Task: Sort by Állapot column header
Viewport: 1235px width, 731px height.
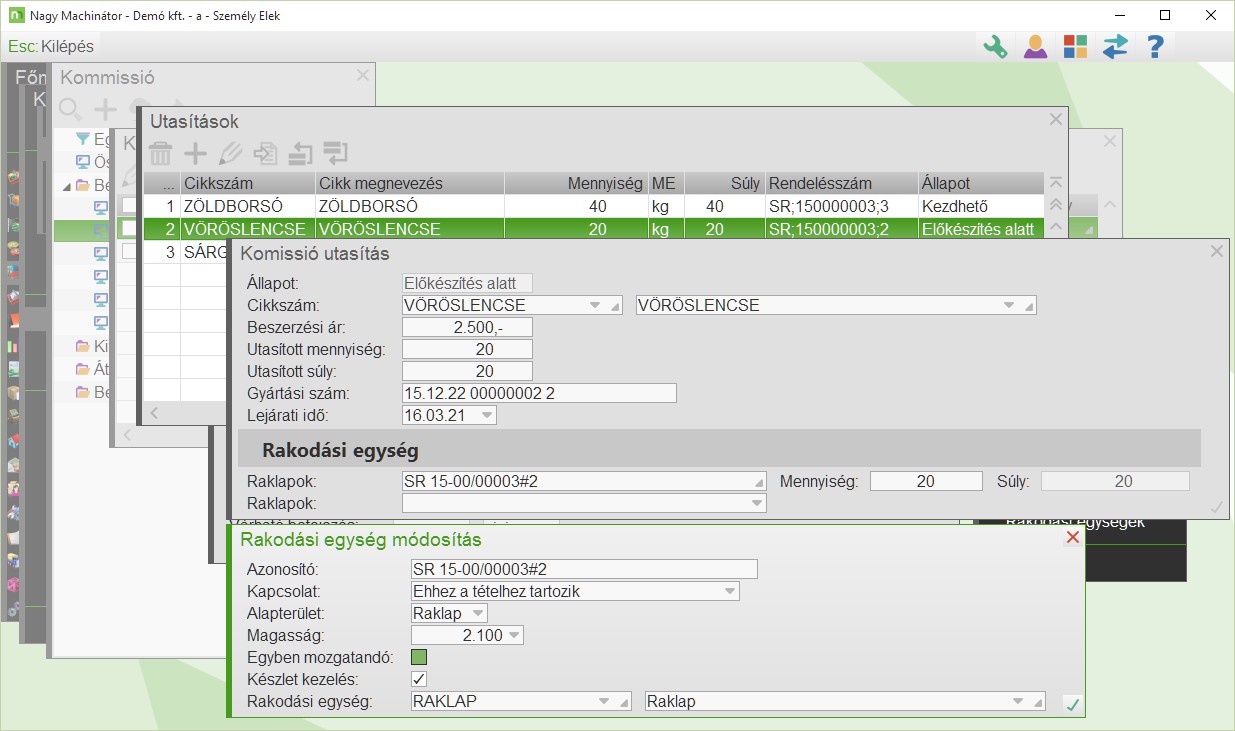Action: click(980, 183)
